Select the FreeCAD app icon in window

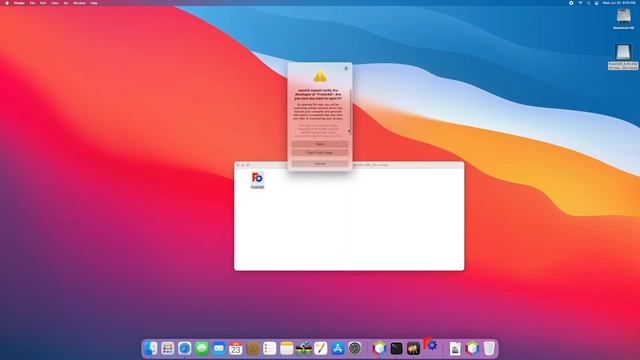(x=258, y=178)
